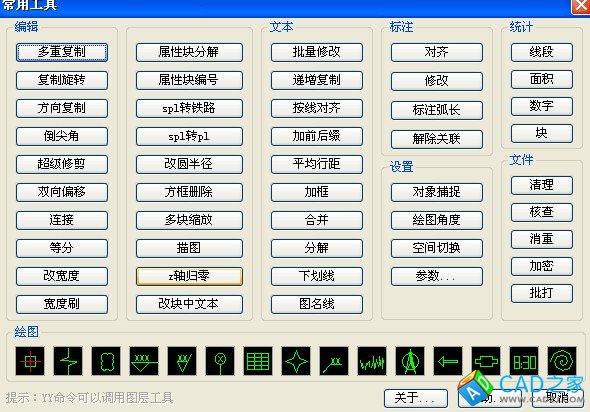Screen dimensions: 590x412
Task: Select the 8:30 digital number icon
Action: point(524,361)
